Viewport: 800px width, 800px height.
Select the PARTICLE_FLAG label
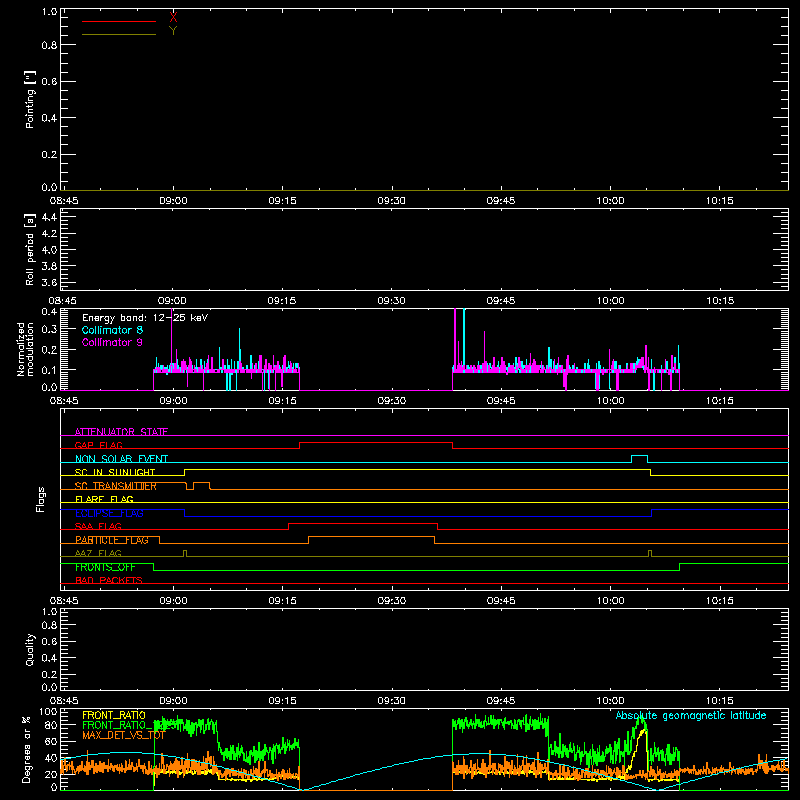[112, 540]
